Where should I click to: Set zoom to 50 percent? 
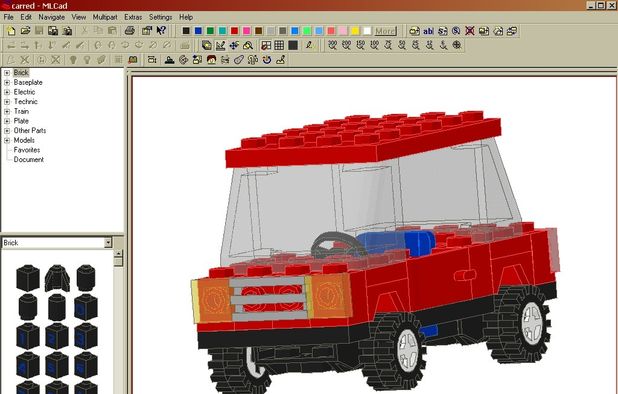tap(402, 45)
